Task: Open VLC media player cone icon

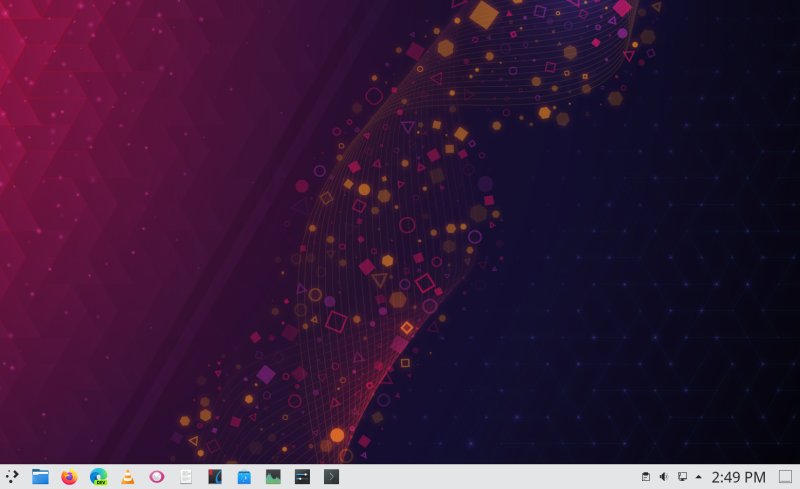Action: [128, 477]
